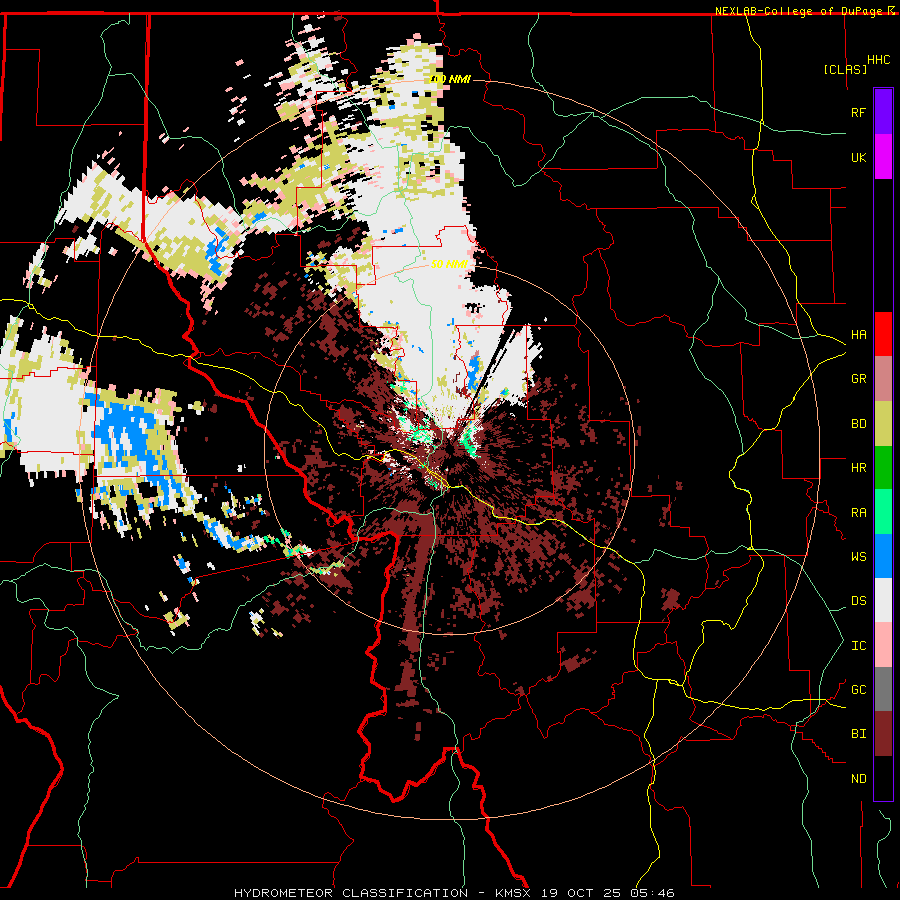Click the HR legend label

coord(858,468)
